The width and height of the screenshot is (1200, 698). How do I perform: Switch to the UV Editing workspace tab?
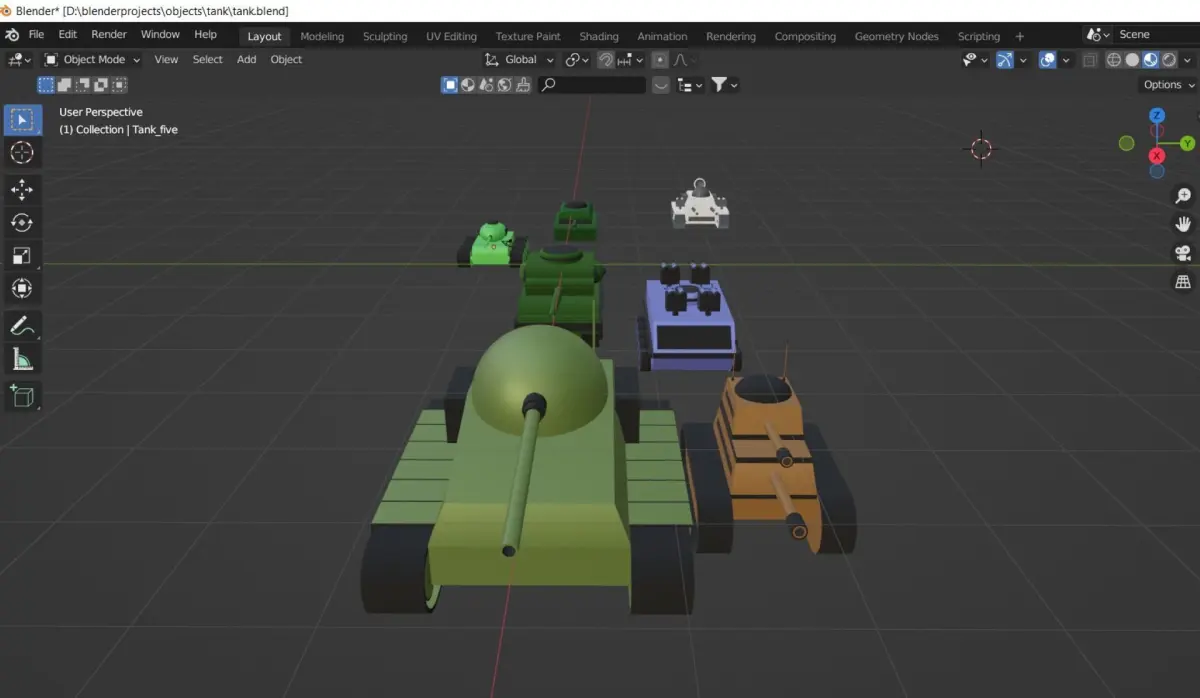tap(451, 36)
